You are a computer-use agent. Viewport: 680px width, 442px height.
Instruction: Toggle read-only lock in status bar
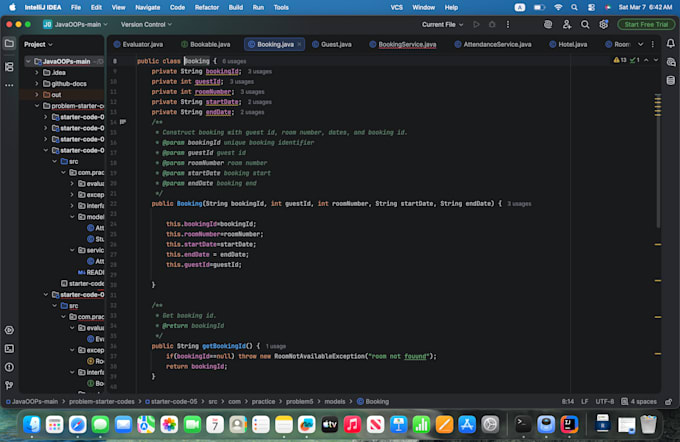tap(668, 402)
